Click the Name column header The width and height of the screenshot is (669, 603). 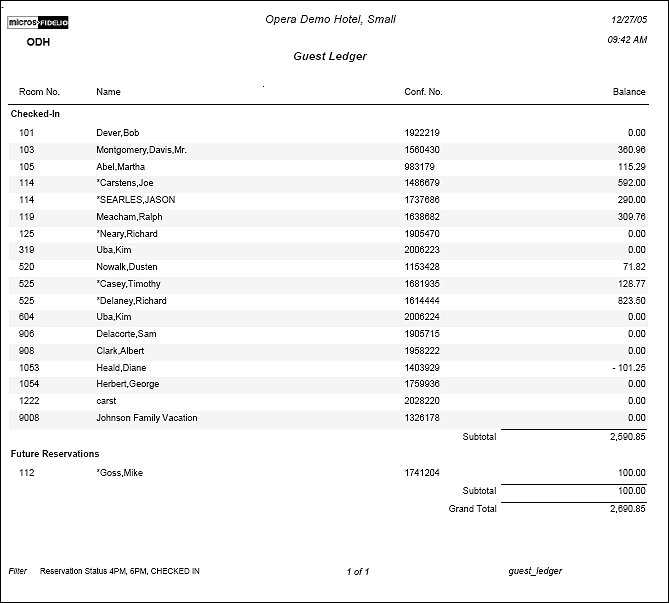coord(108,92)
